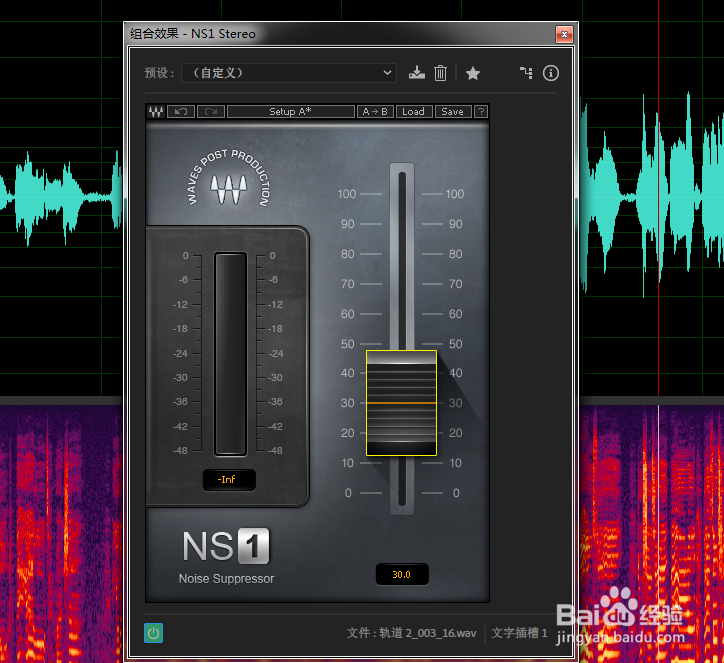Redo change in NS1 toolbar

click(x=211, y=112)
